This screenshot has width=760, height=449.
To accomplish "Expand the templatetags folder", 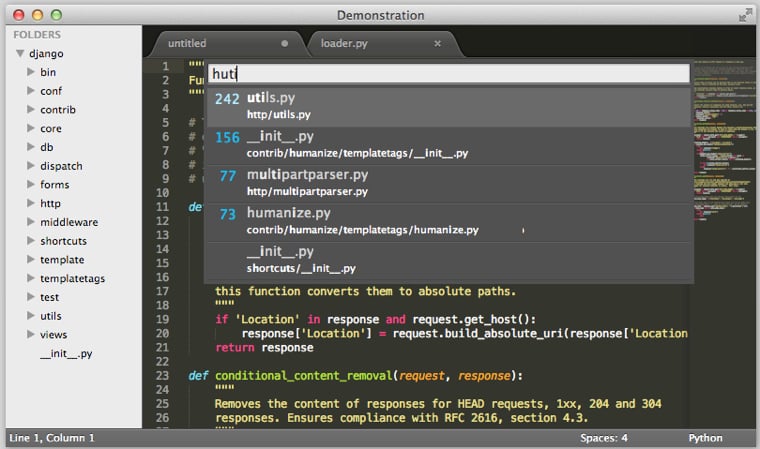I will tap(31, 279).
